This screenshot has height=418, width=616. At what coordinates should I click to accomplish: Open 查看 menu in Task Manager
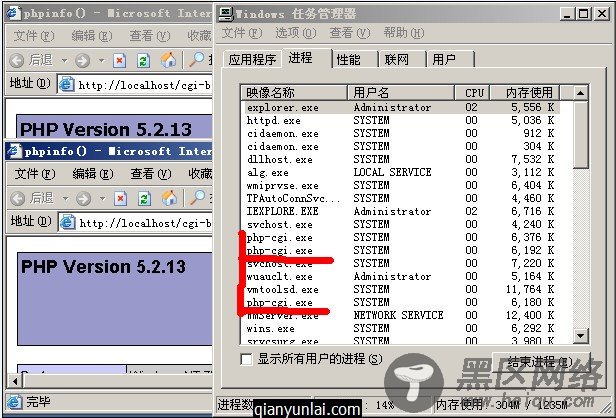(x=350, y=33)
